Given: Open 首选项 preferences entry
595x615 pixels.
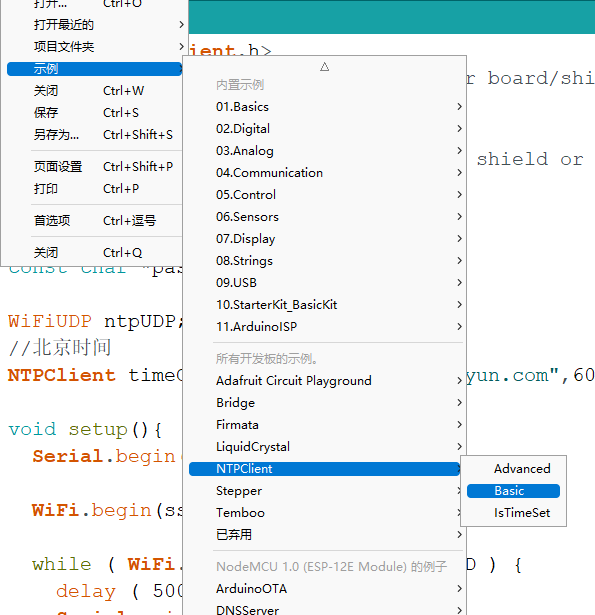Looking at the screenshot, I should pos(95,220).
